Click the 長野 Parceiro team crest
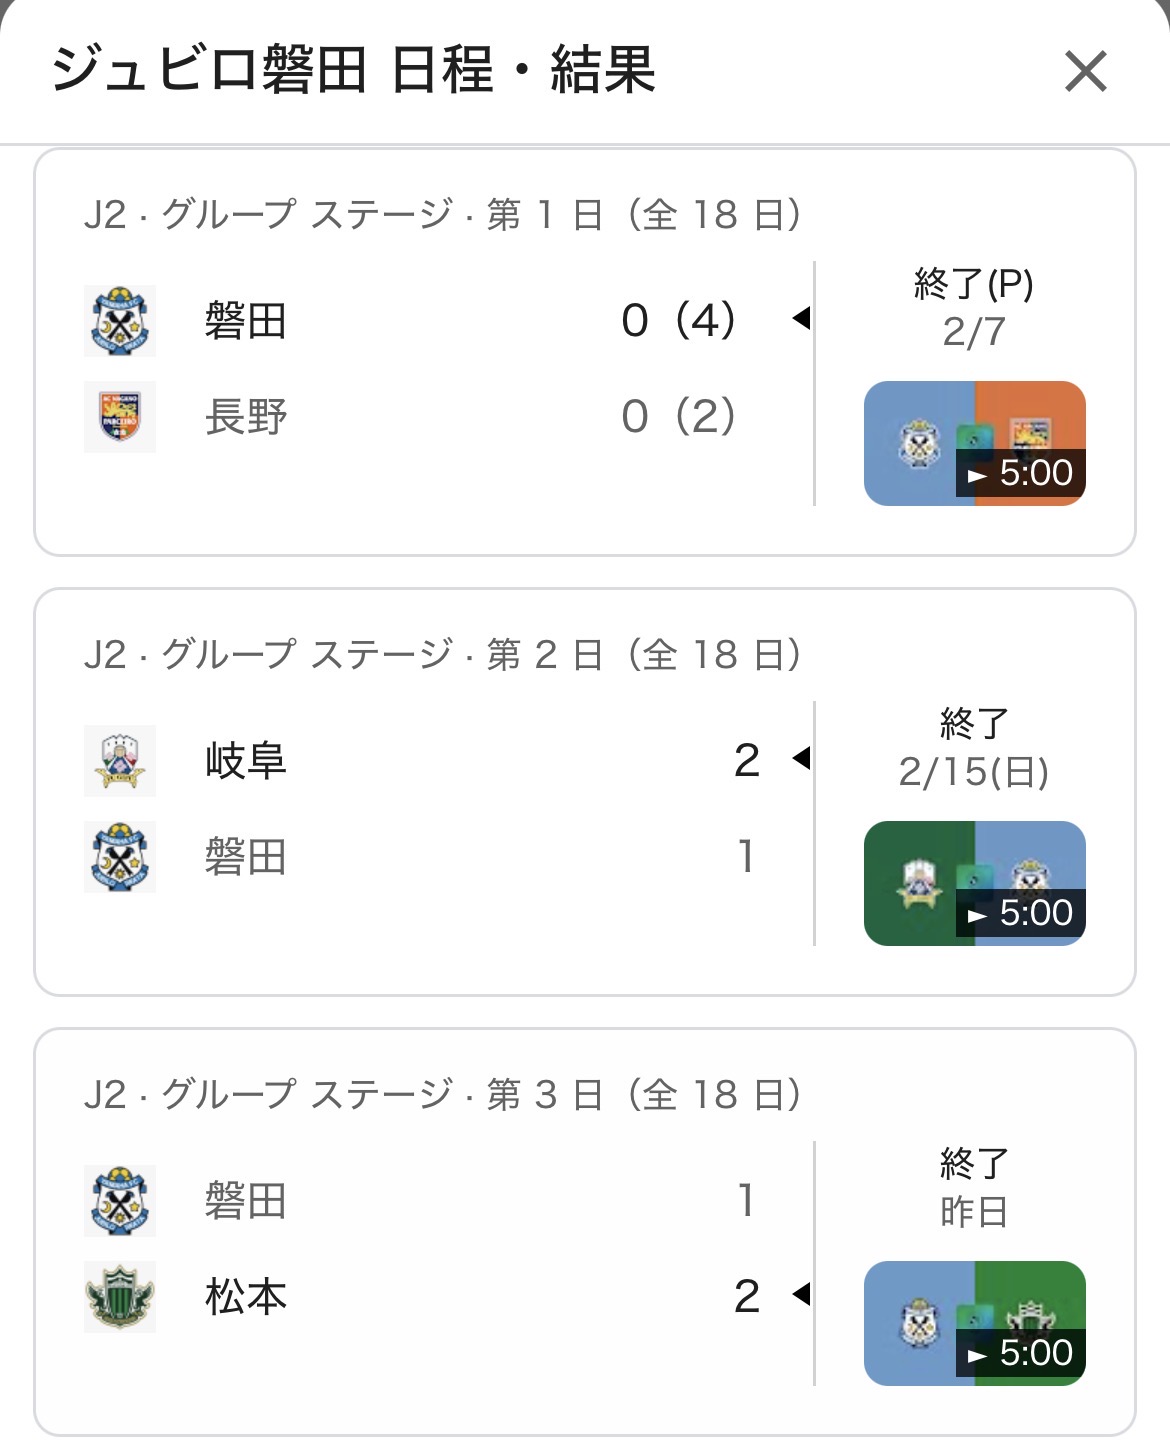This screenshot has height=1442, width=1170. [120, 417]
